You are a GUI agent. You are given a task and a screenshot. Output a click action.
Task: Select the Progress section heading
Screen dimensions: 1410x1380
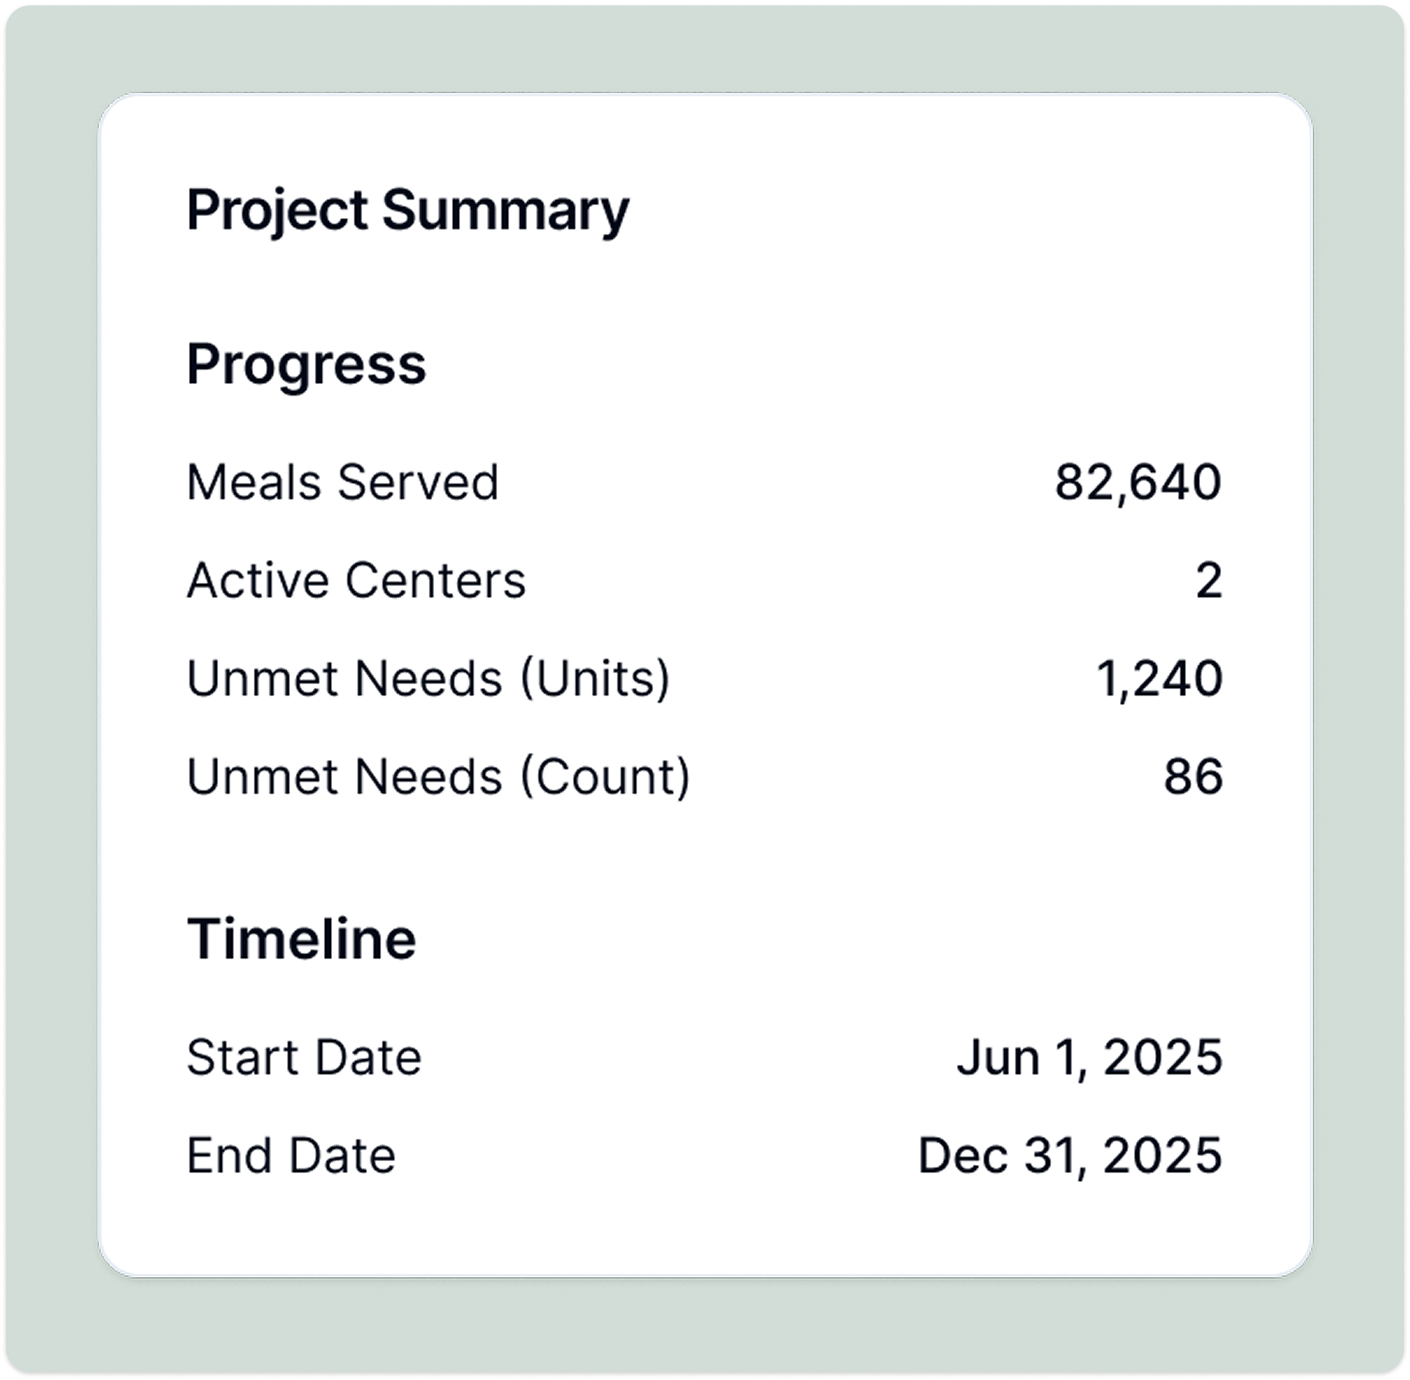pos(306,366)
